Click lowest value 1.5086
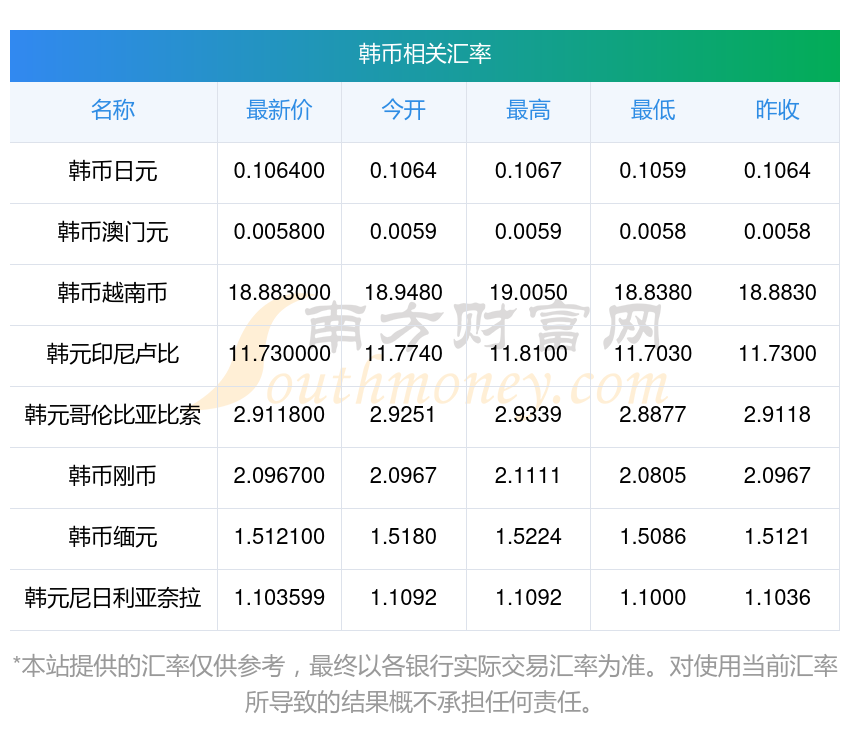The image size is (850, 733). (x=653, y=537)
